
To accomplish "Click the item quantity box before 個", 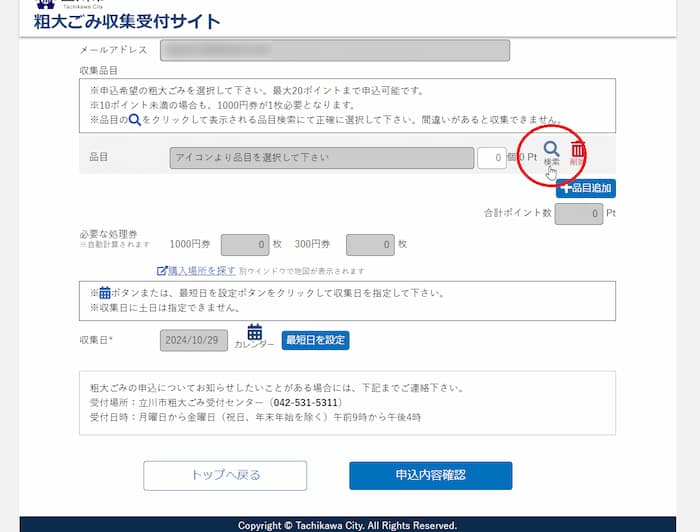I will (490, 158).
